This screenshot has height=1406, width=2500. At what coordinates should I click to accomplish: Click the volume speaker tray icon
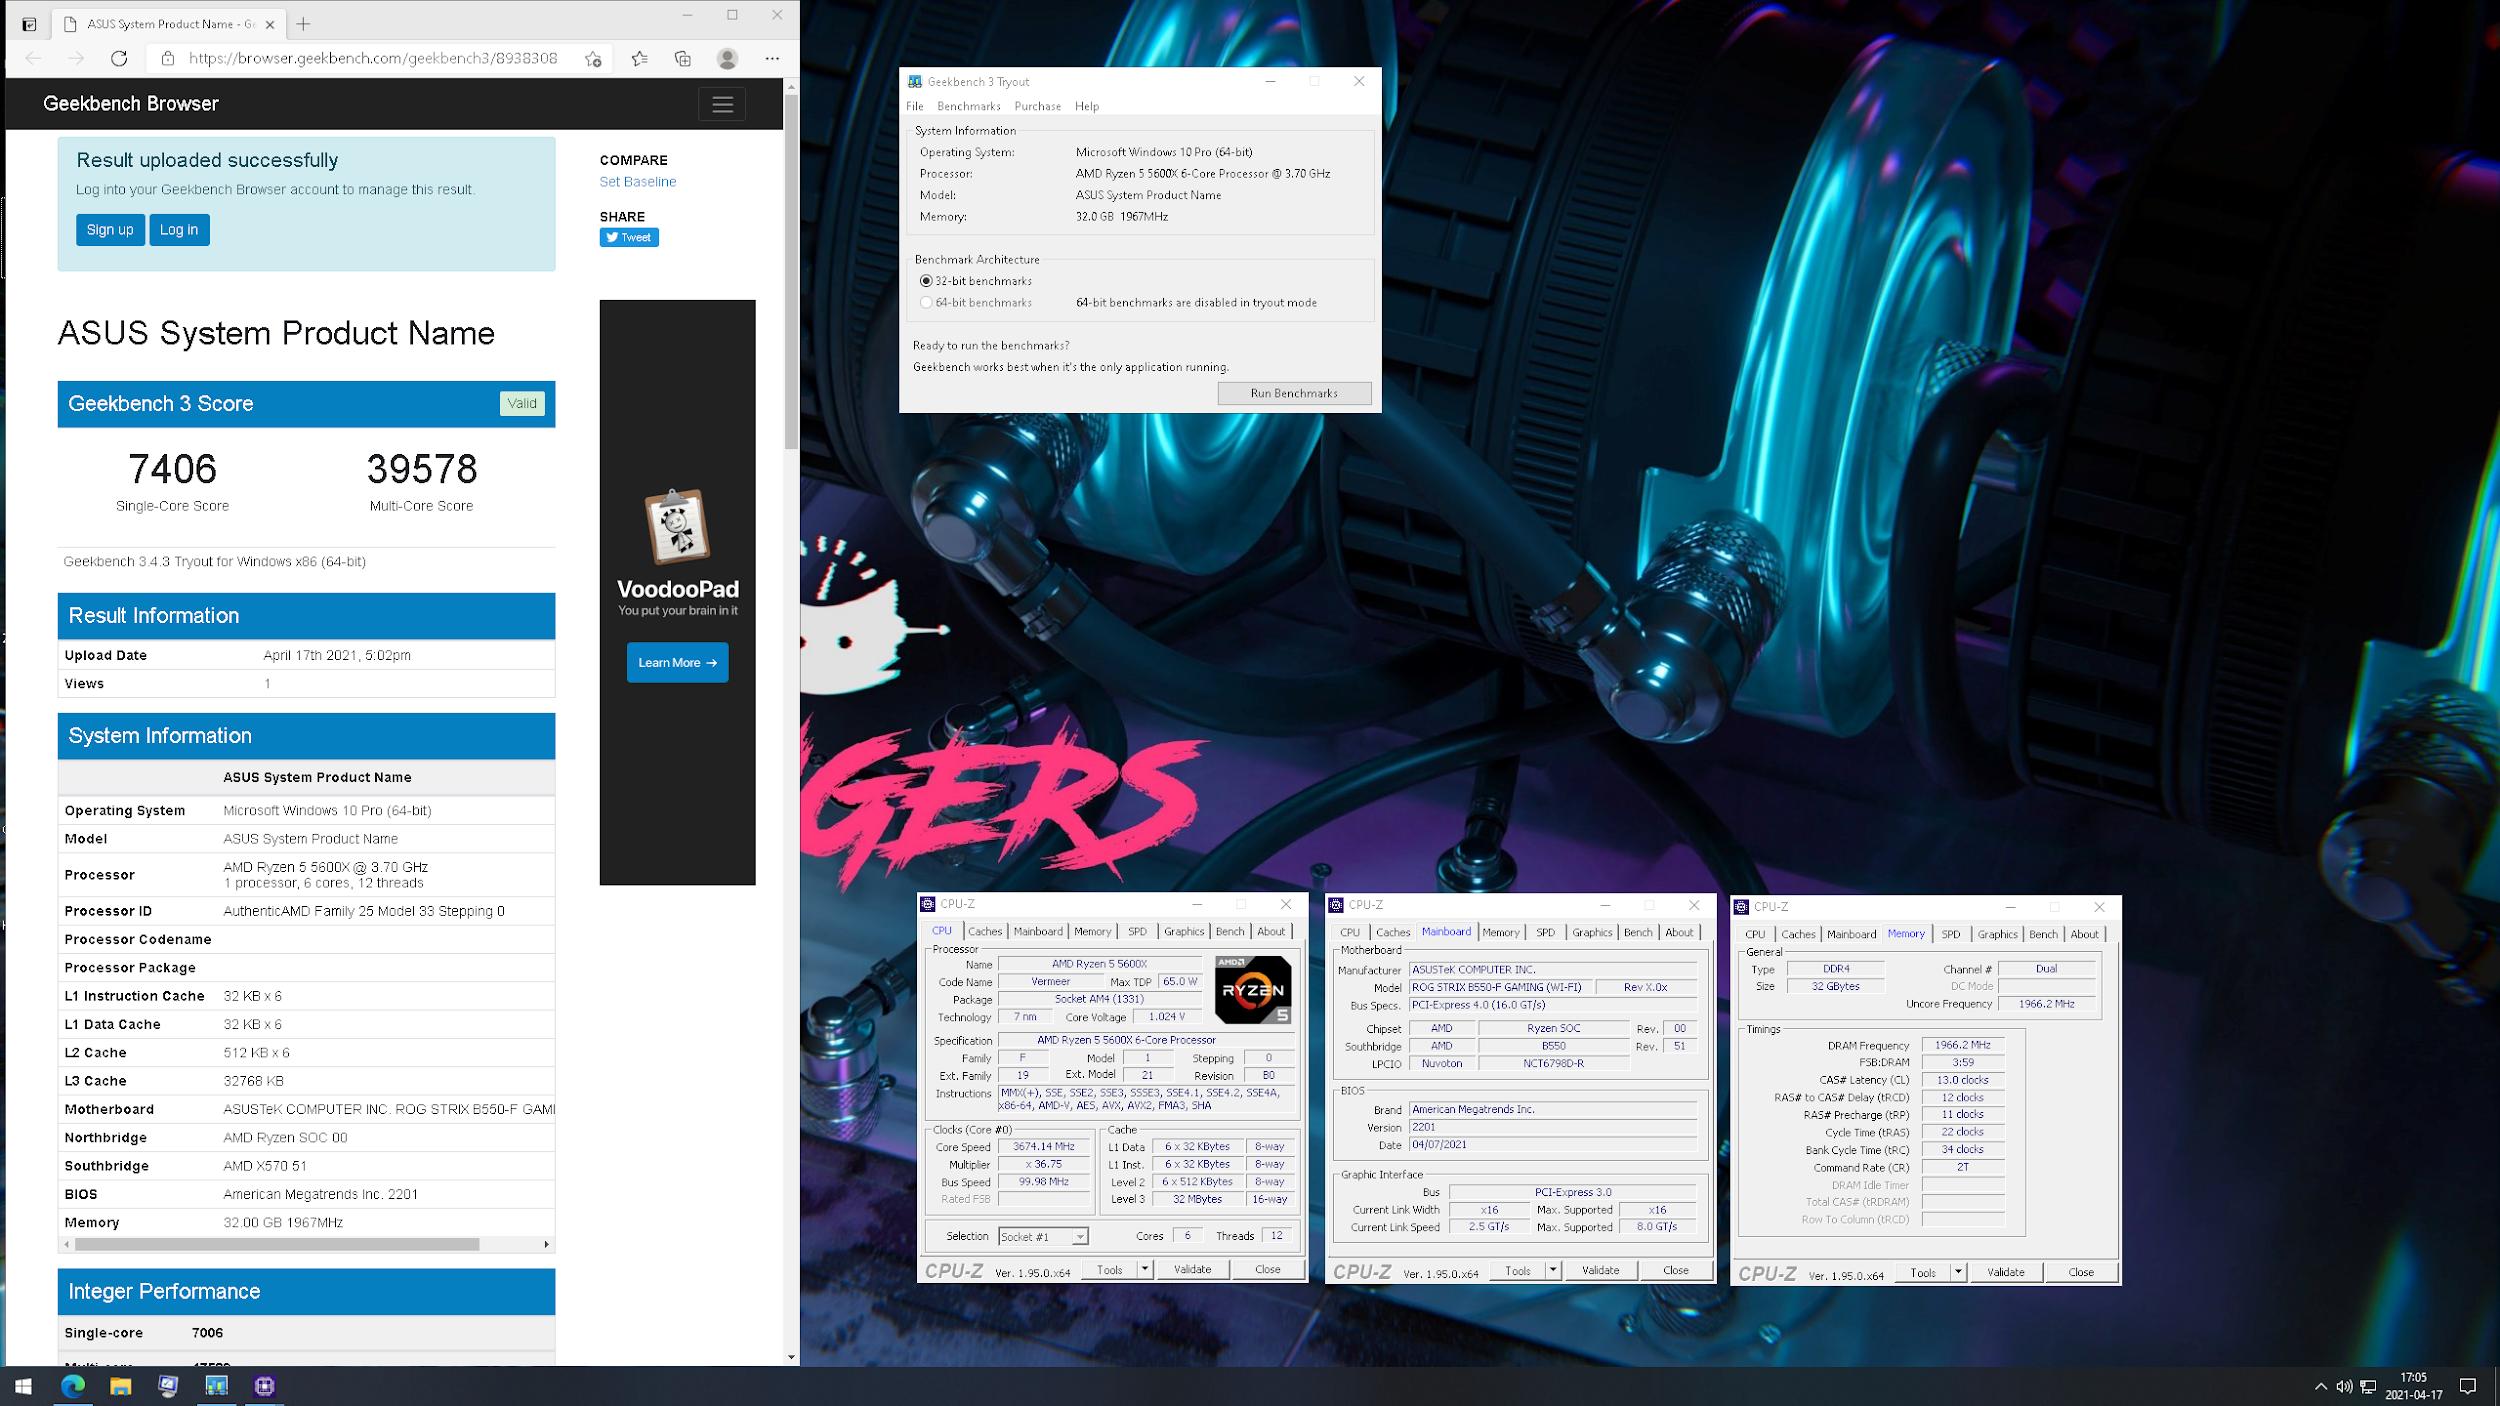point(2344,1386)
